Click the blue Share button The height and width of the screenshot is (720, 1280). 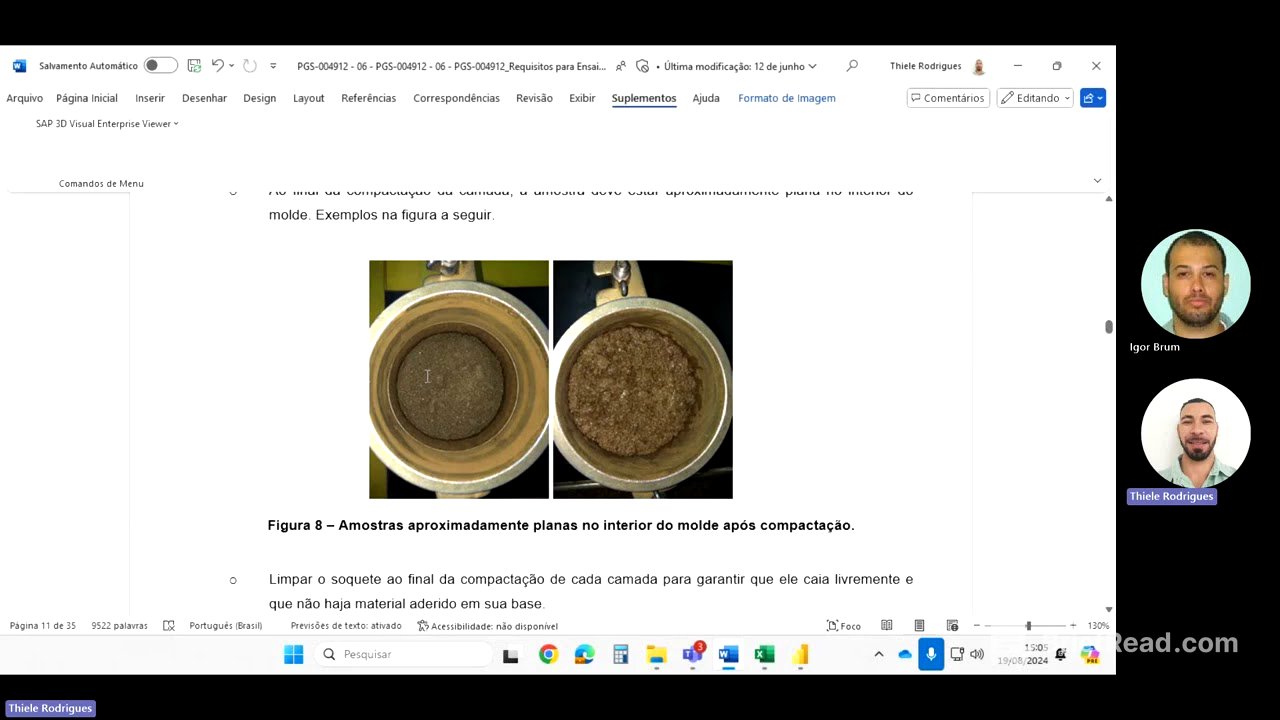[x=1093, y=98]
